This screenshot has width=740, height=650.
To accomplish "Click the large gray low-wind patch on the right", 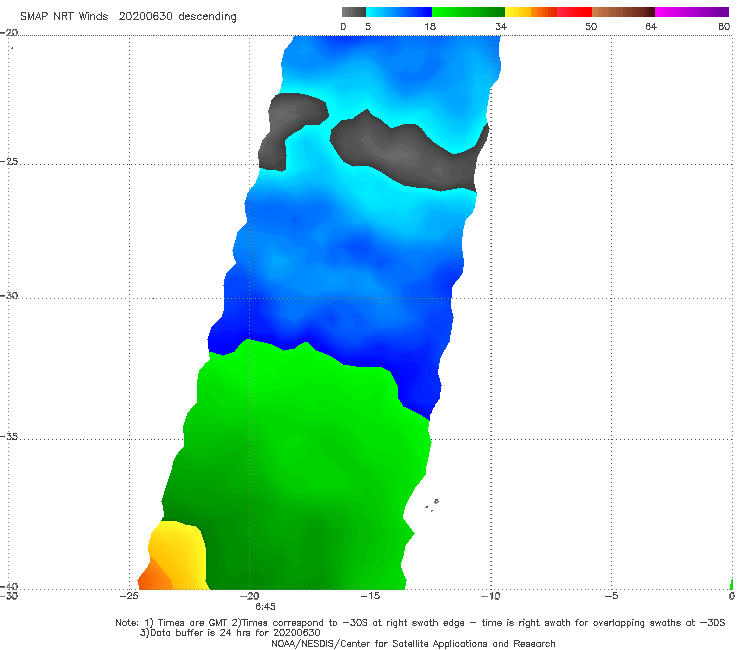I will point(411,153).
